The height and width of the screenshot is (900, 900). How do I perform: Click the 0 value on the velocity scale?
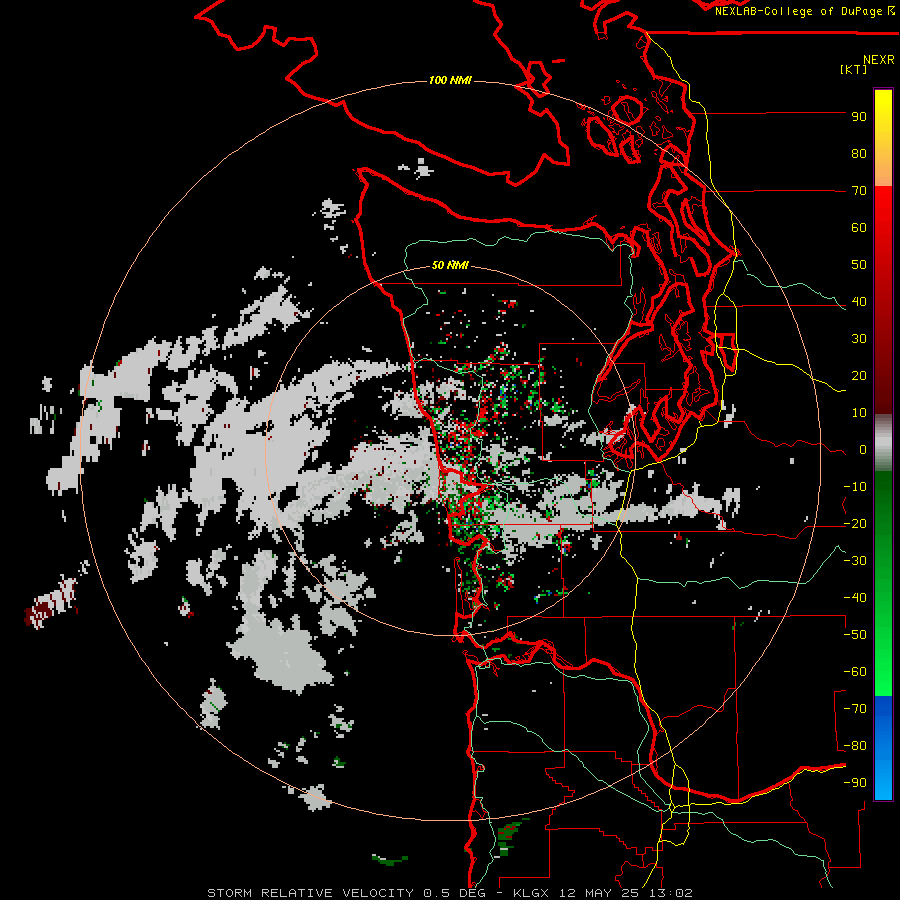pos(863,450)
